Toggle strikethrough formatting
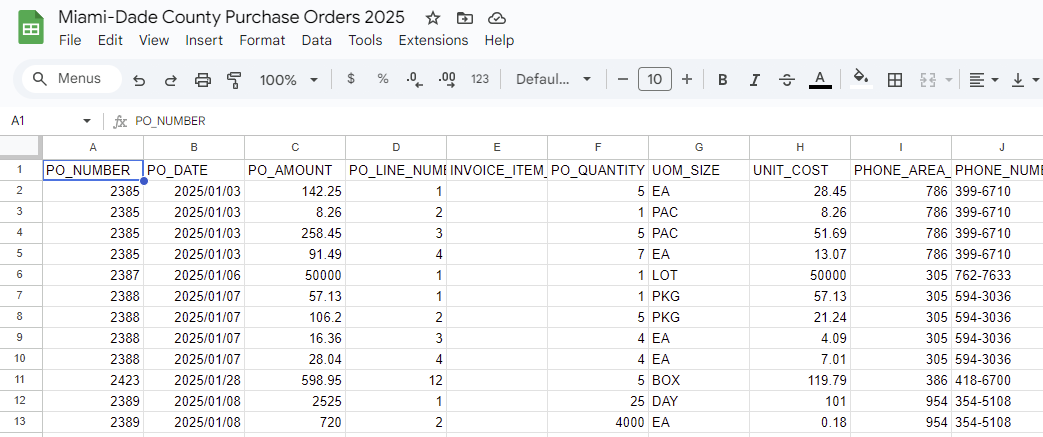The height and width of the screenshot is (437, 1043). point(787,80)
